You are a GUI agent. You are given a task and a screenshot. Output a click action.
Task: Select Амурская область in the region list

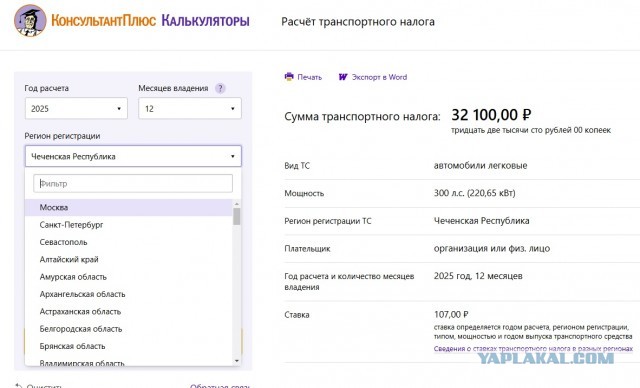tap(129, 277)
